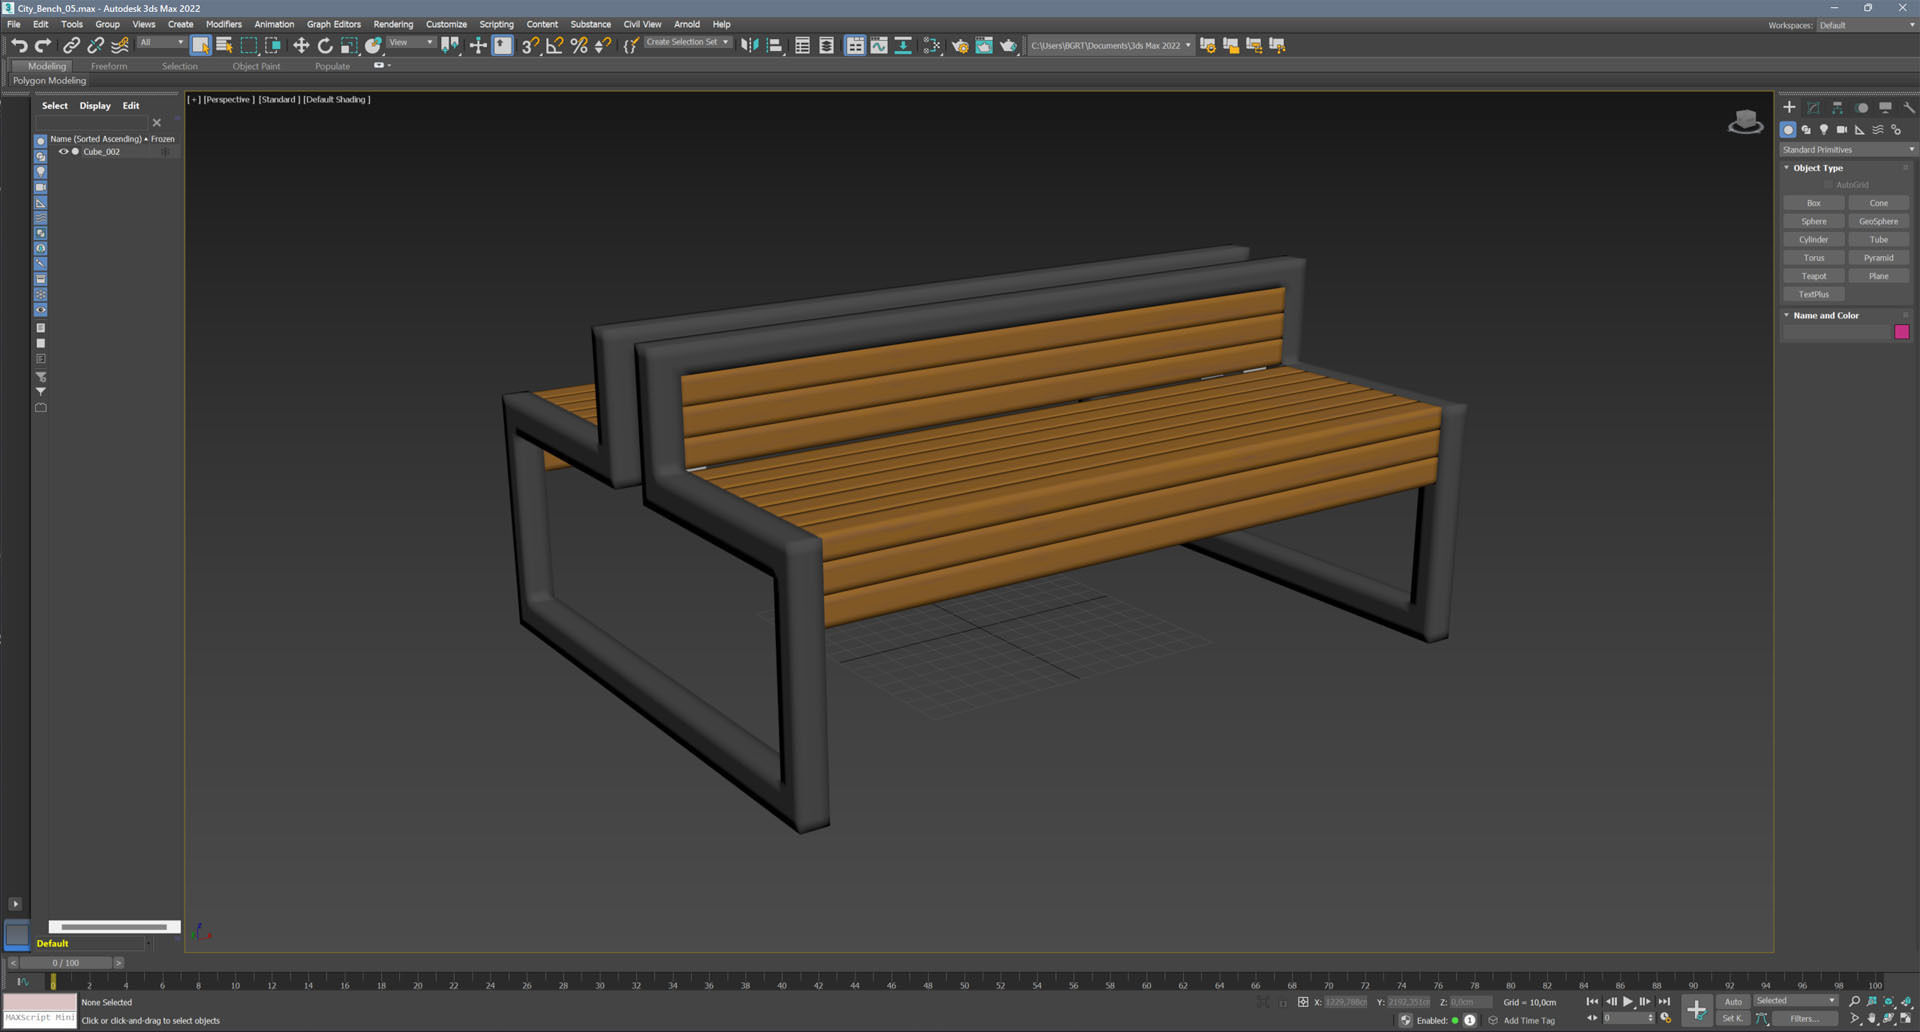This screenshot has height=1032, width=1920.
Task: Enable AutoGrid checkbox
Action: 1828,185
